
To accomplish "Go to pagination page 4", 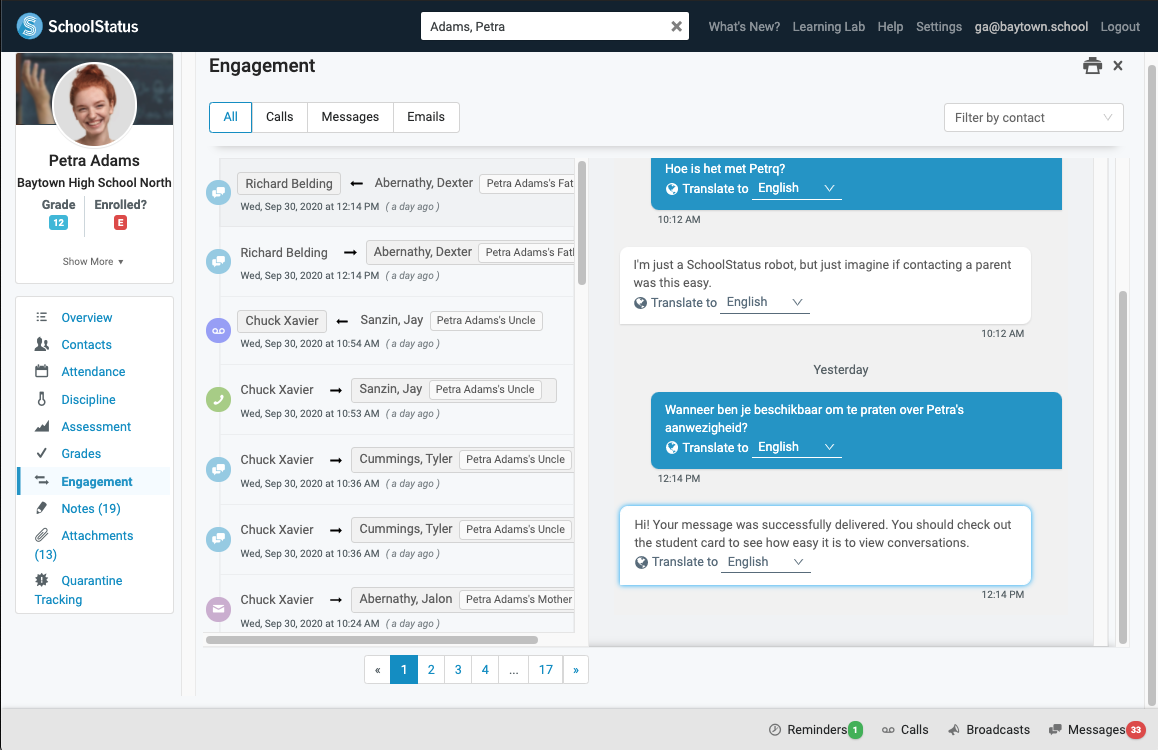I will [485, 670].
